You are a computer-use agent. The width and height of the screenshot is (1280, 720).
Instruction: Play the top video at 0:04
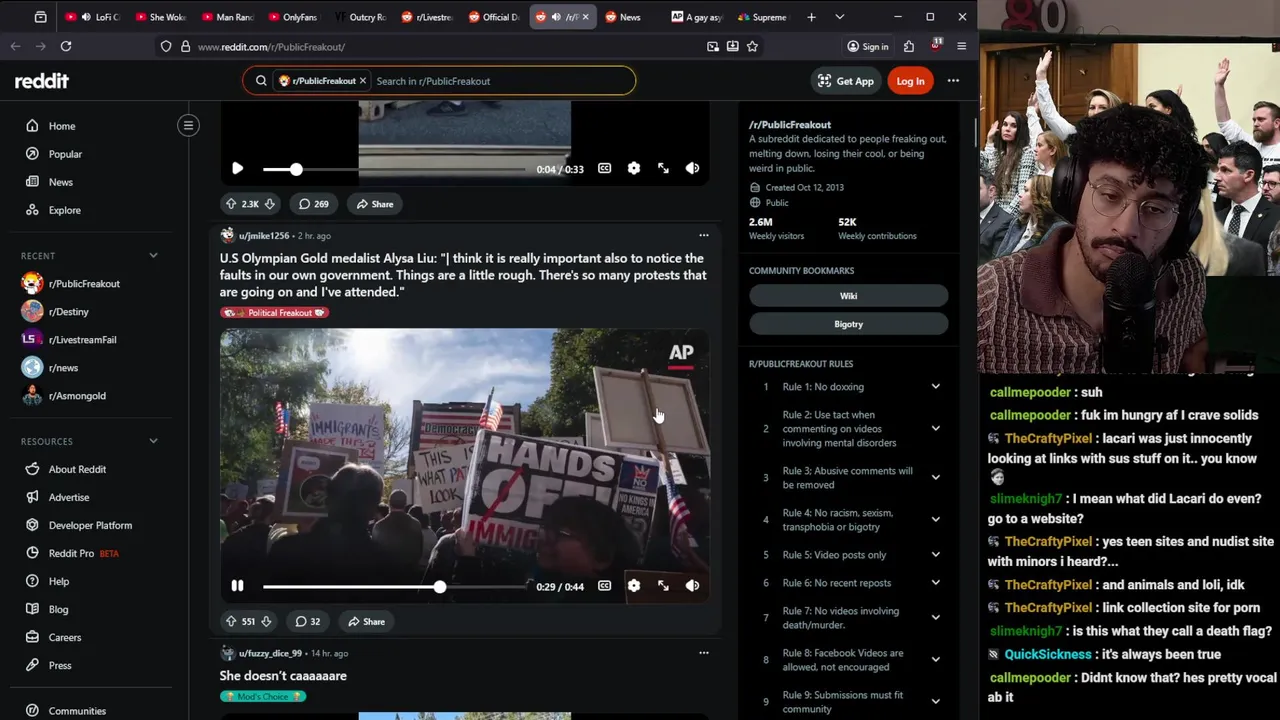point(237,169)
